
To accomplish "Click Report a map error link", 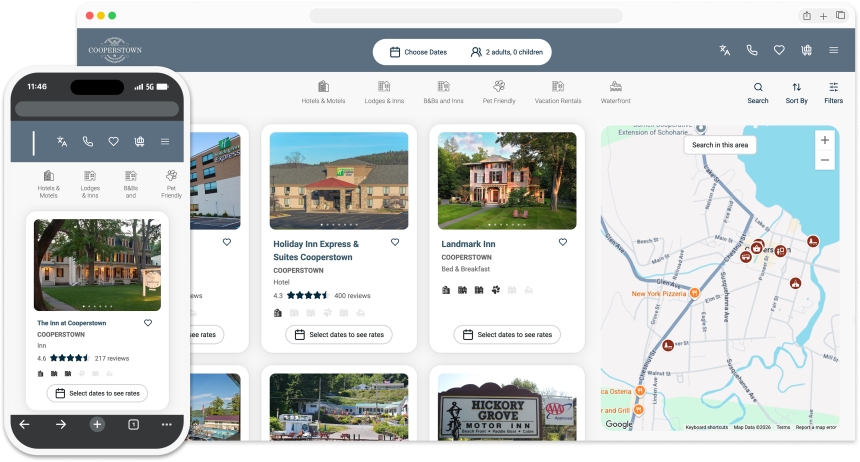I will (x=816, y=427).
